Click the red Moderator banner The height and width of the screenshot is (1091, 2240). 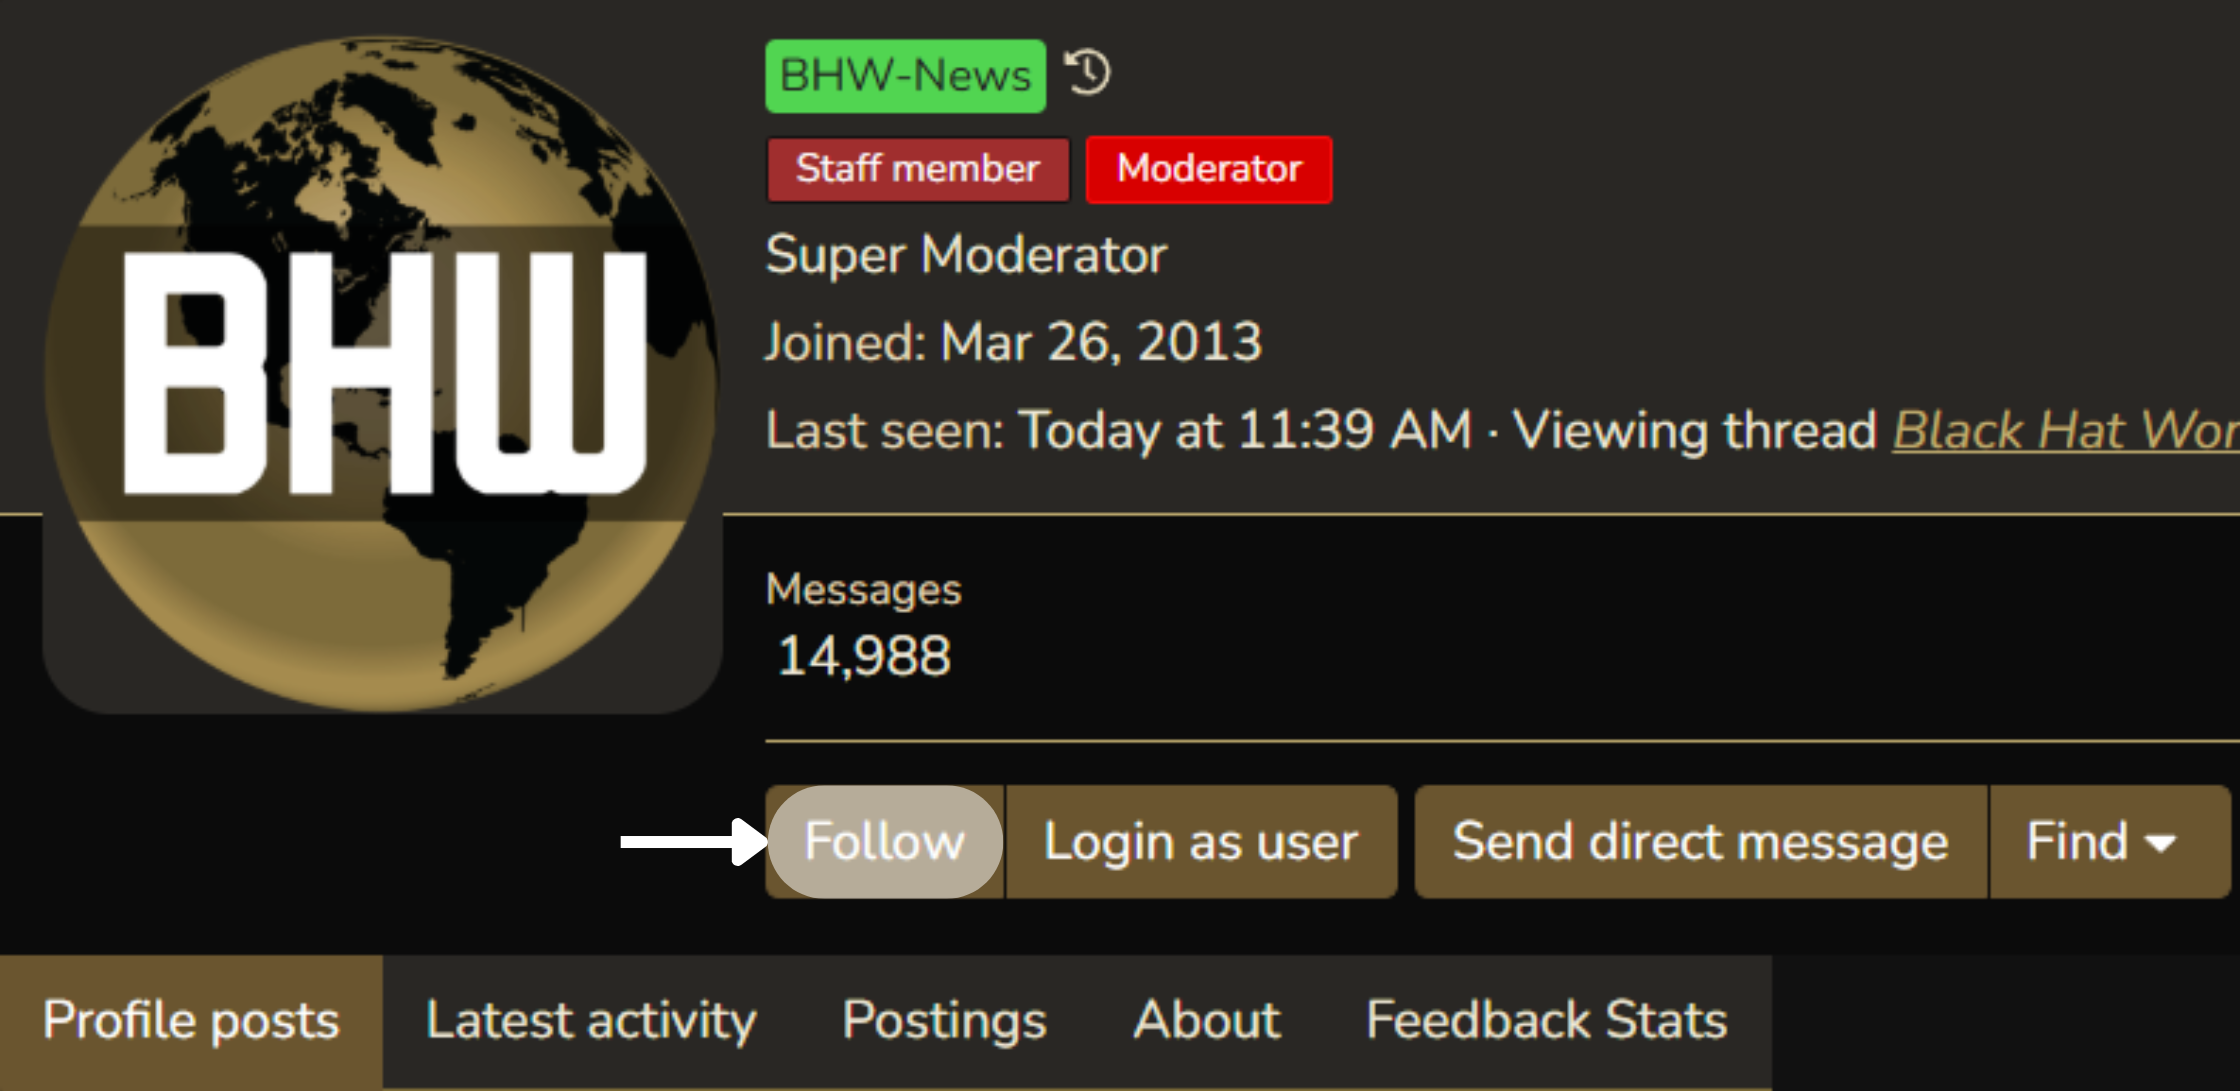click(x=1209, y=169)
